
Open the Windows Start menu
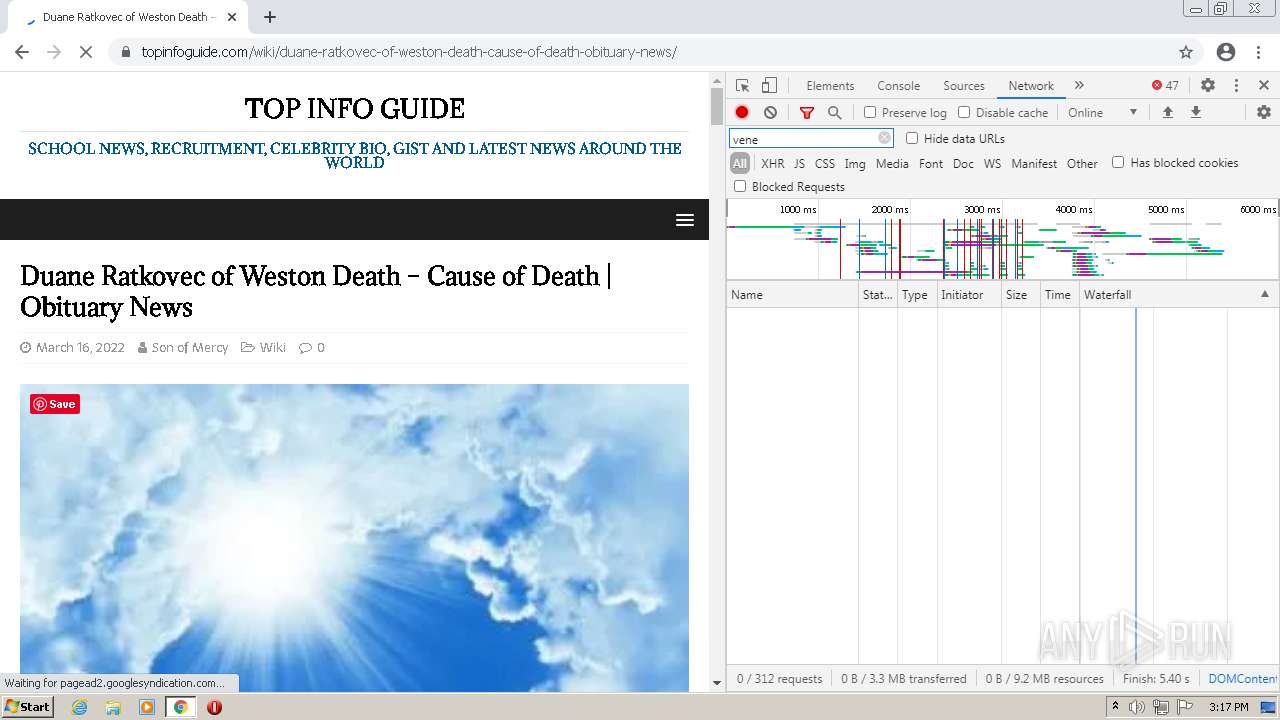click(27, 707)
